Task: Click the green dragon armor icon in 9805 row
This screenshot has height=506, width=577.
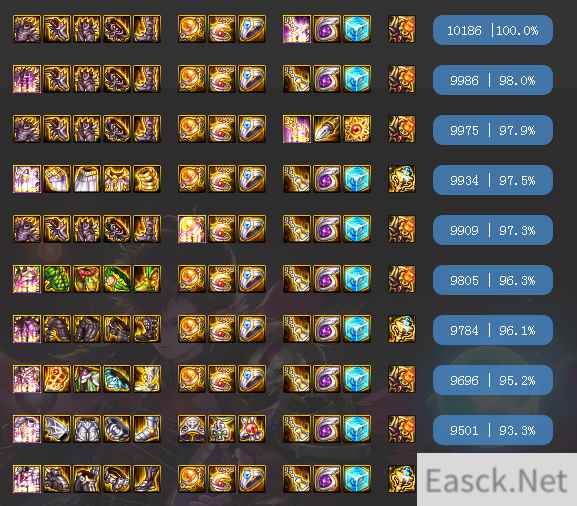Action: pos(57,279)
